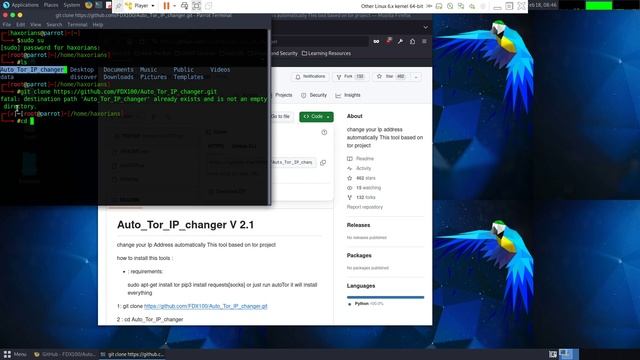The height and width of the screenshot is (360, 640).
Task: Click the Packages heading link
Action: pos(359,256)
